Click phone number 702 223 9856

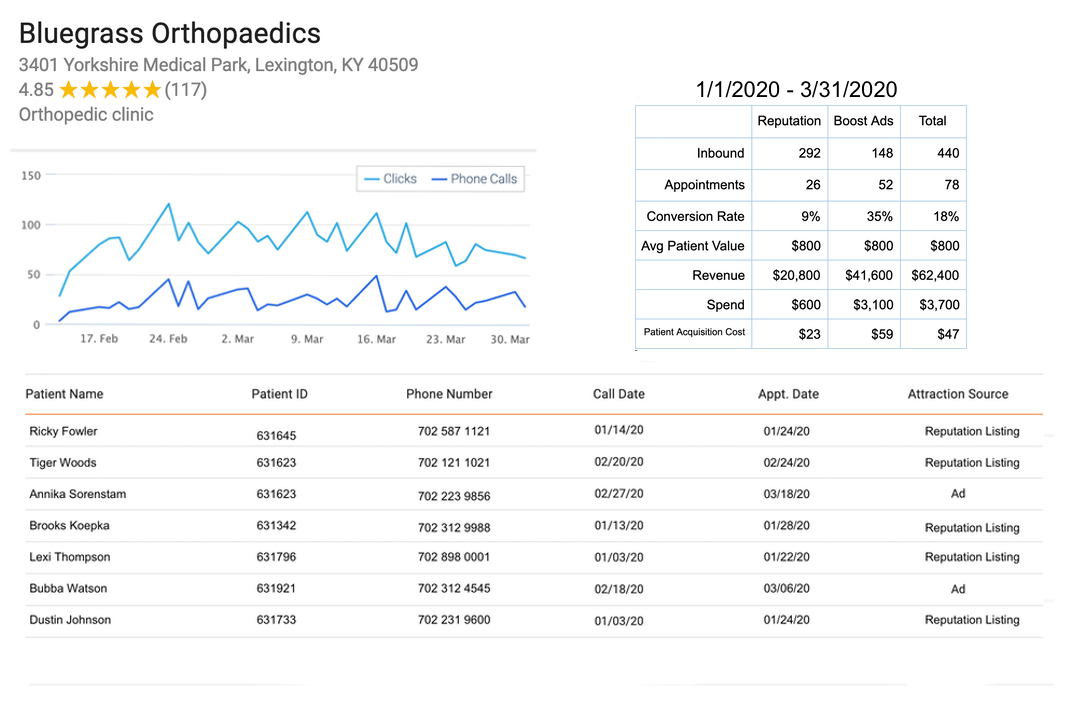click(x=454, y=496)
